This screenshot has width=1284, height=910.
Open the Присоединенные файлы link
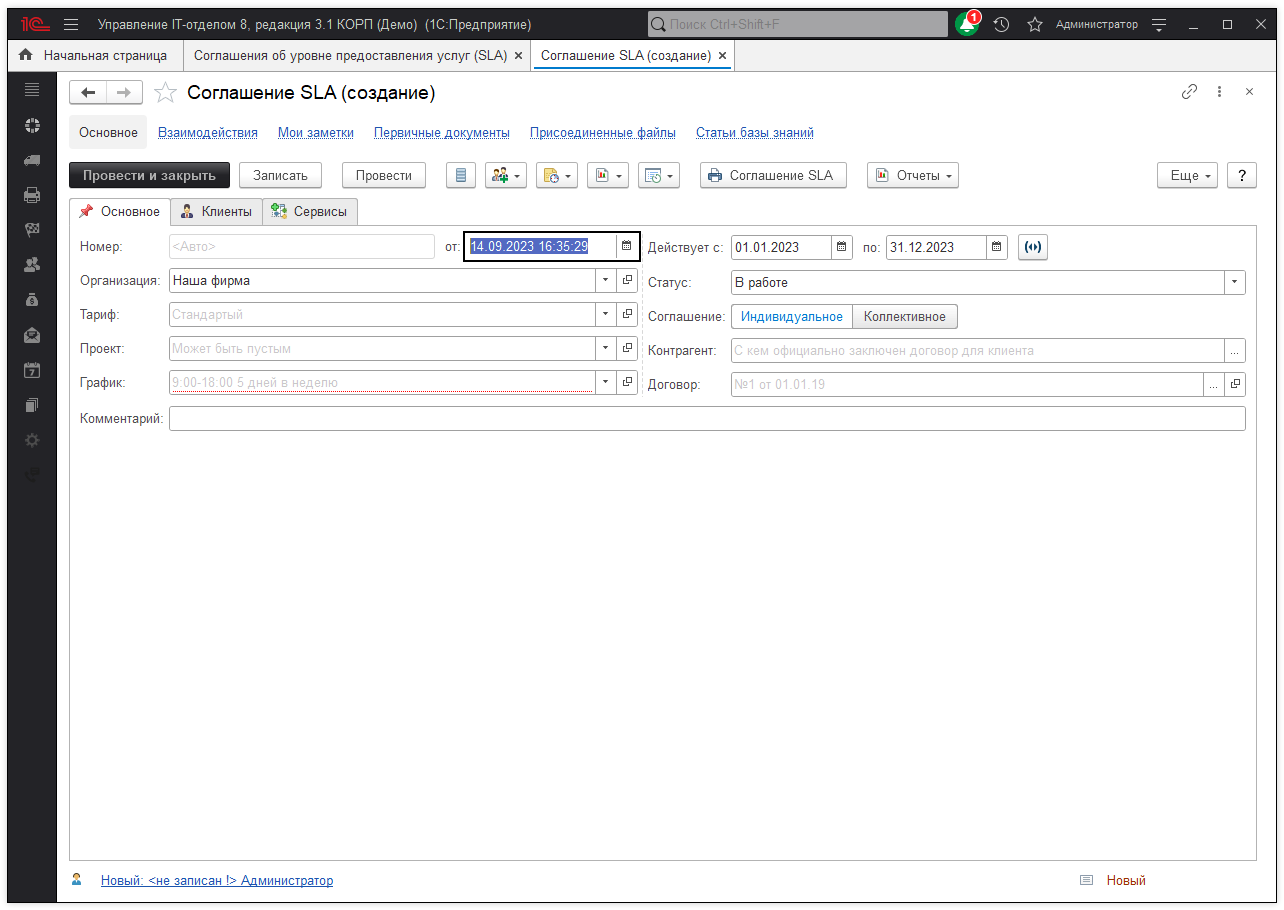click(x=602, y=132)
